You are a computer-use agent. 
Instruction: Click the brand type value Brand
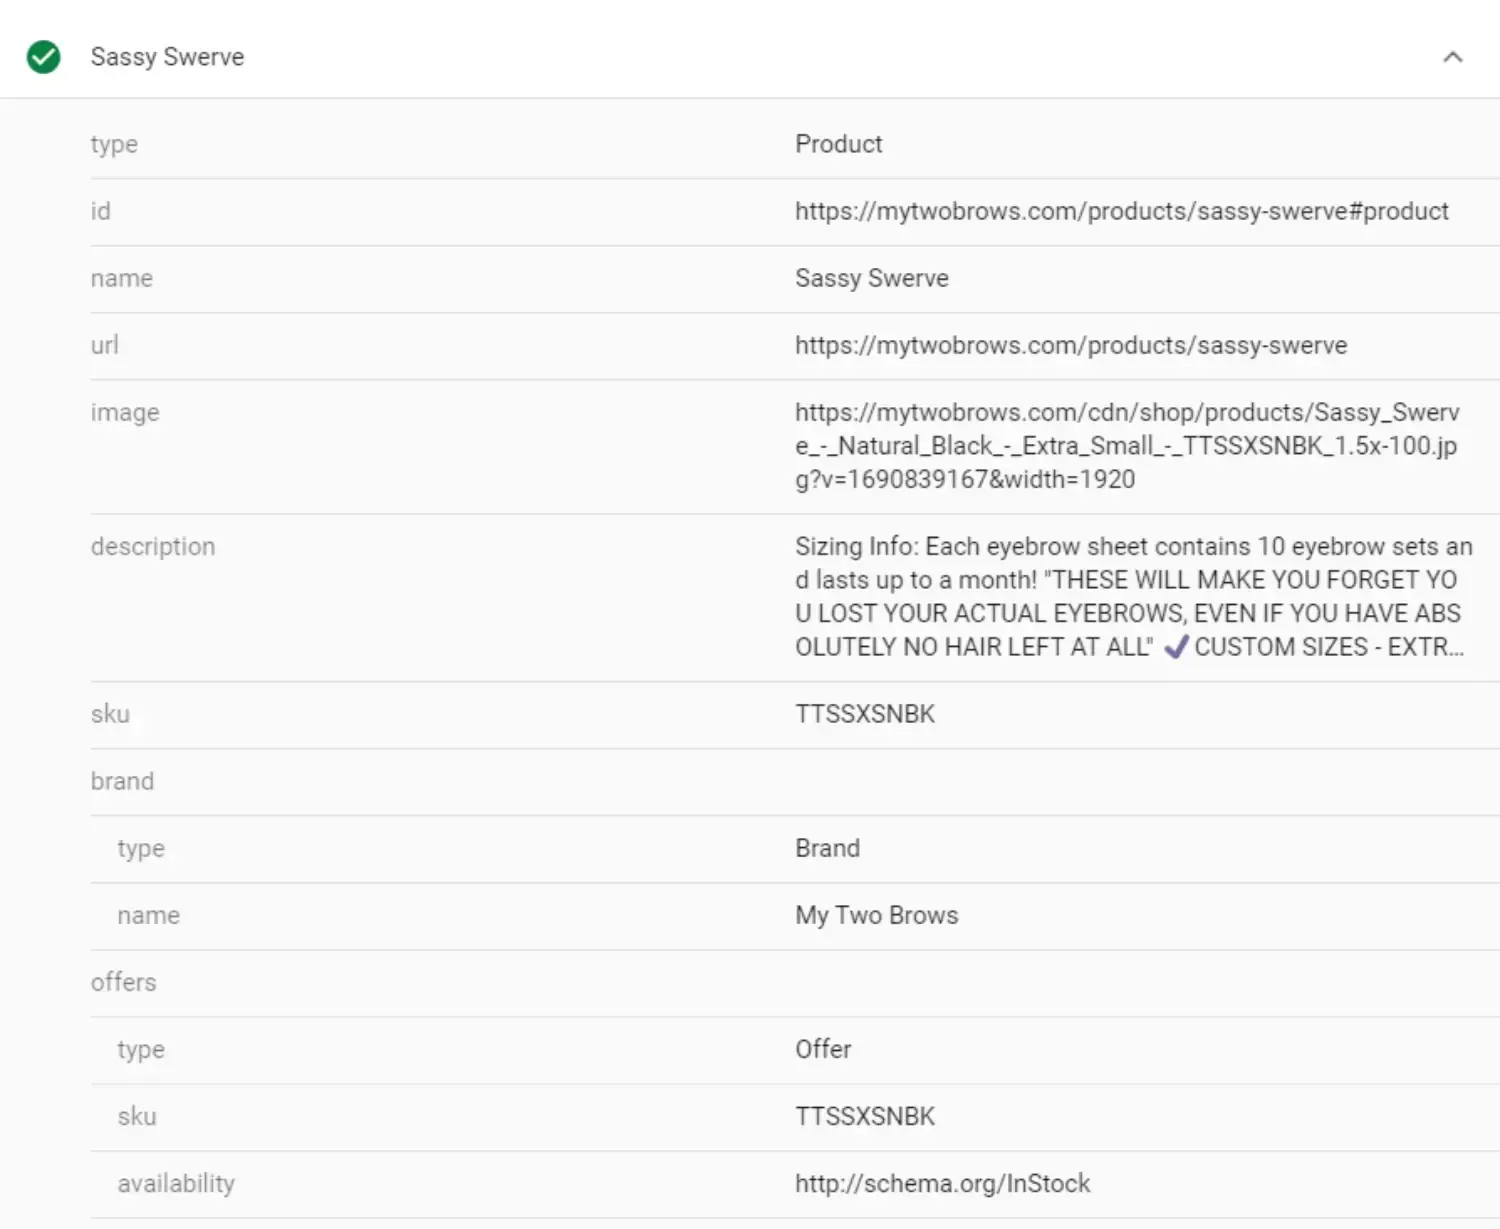coord(827,847)
